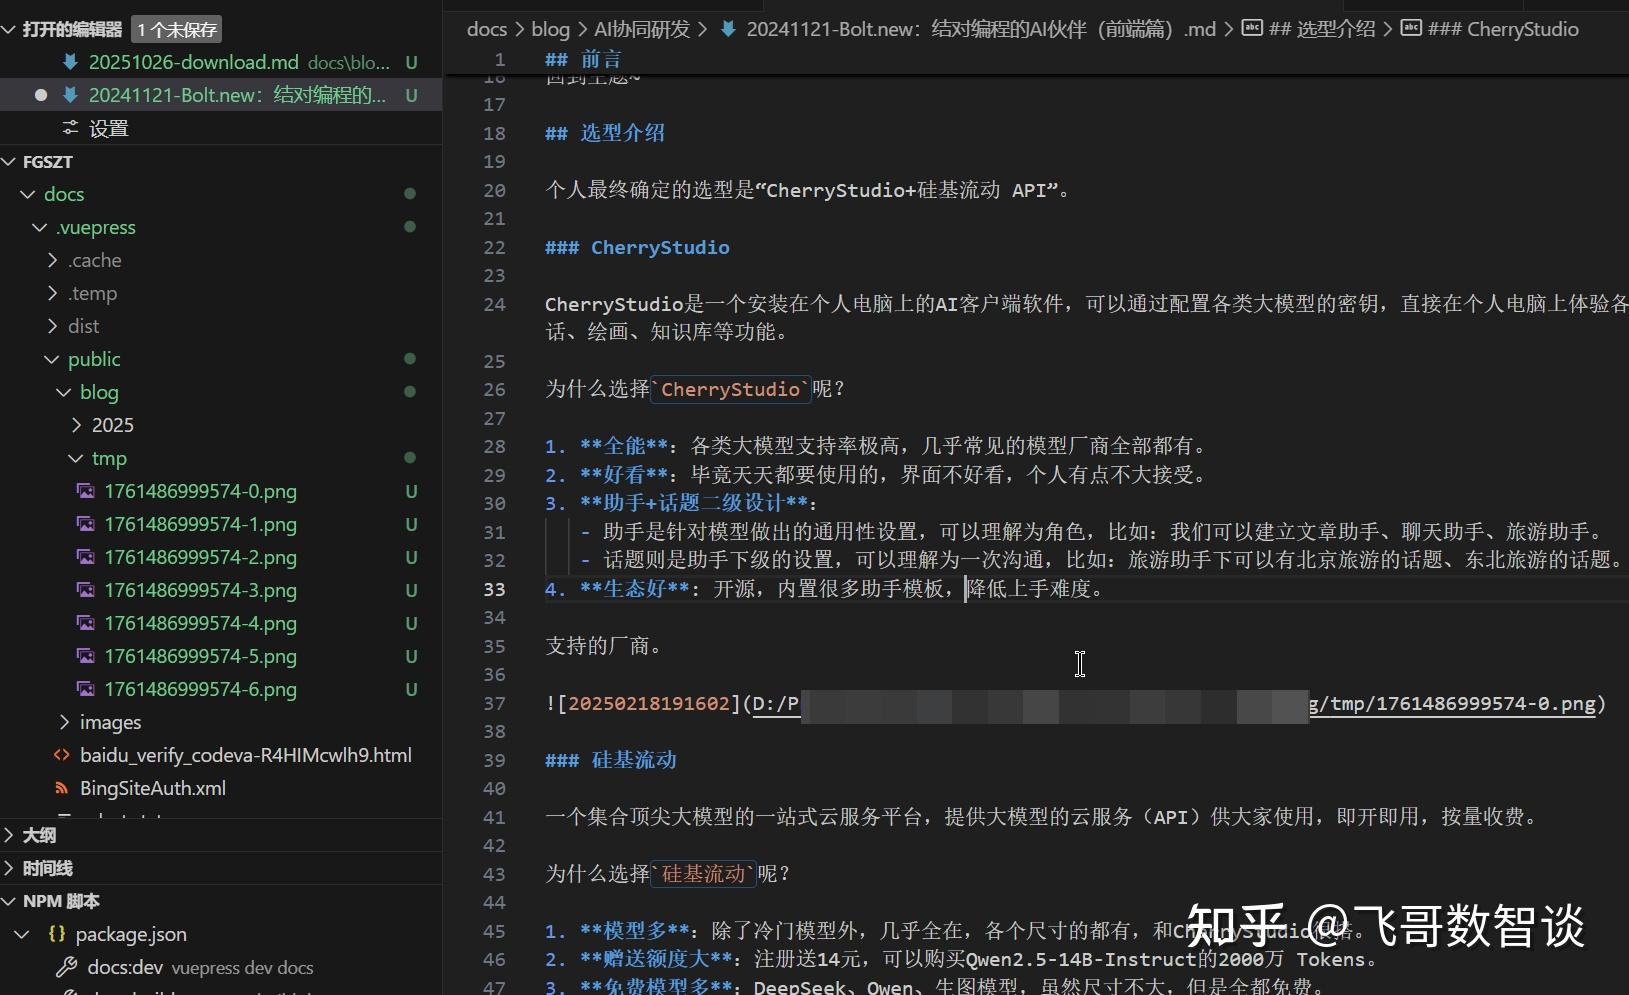Image resolution: width=1629 pixels, height=995 pixels.
Task: Open file 1761486999574-0.png
Action: pos(200,491)
